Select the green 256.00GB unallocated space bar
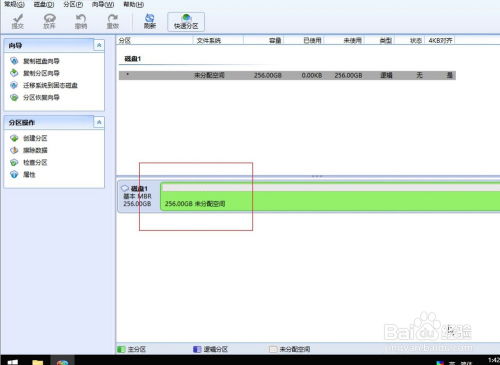This screenshot has width=500, height=365. pos(330,197)
